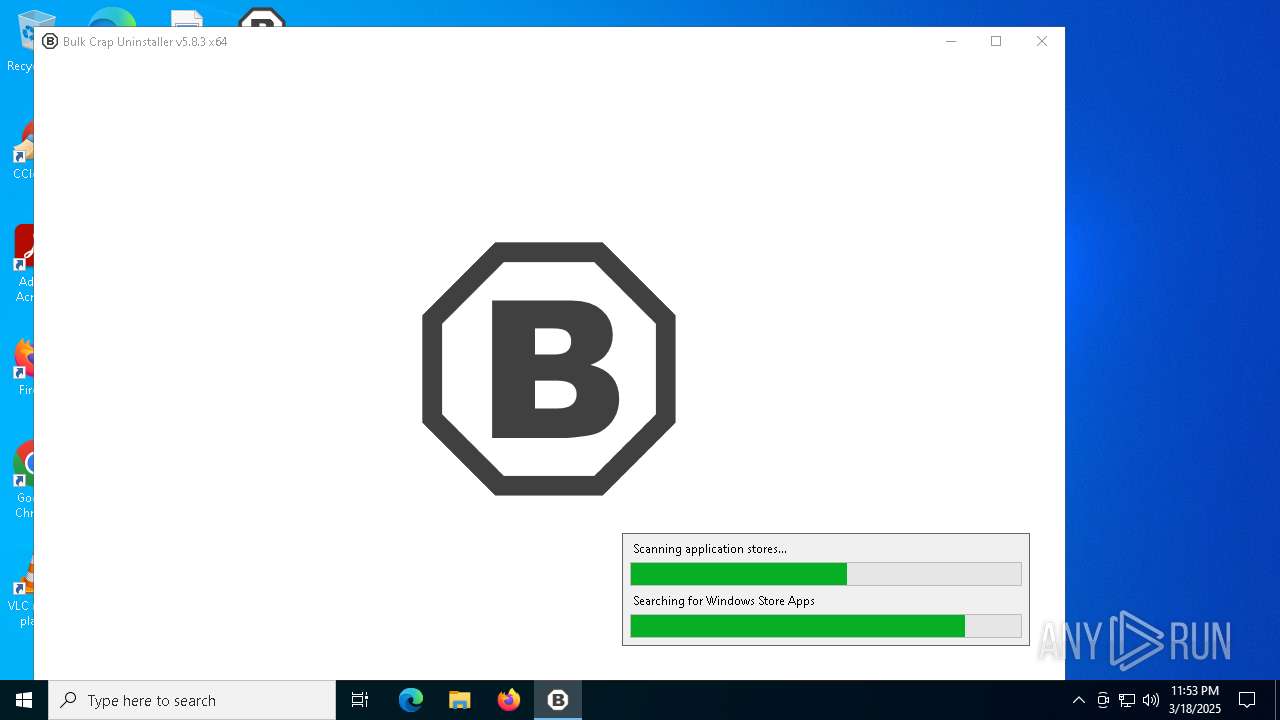Select the Bulk Crap Uninstaller taskbar button

click(558, 700)
